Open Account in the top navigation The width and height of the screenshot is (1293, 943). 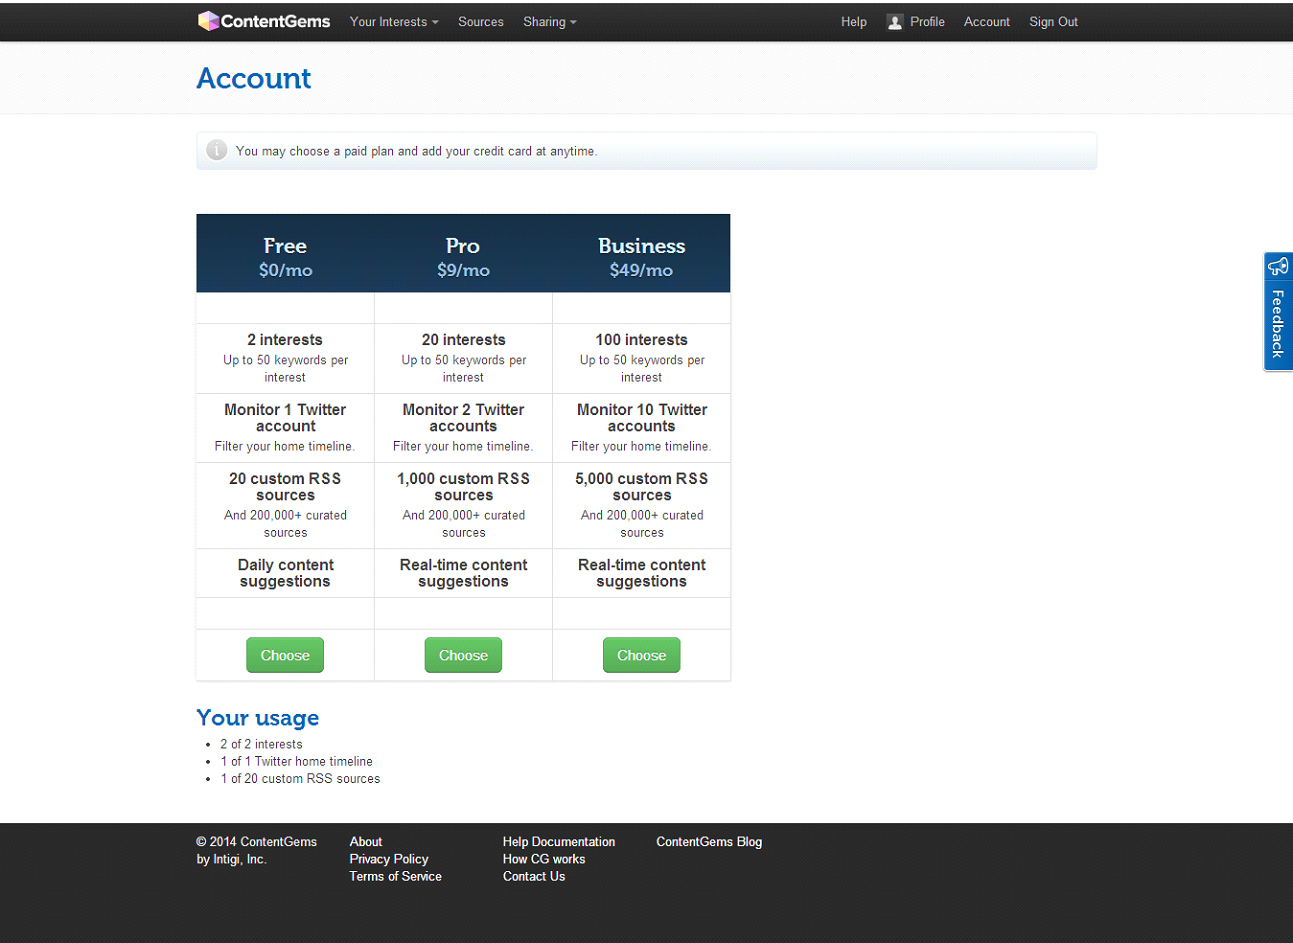point(987,22)
